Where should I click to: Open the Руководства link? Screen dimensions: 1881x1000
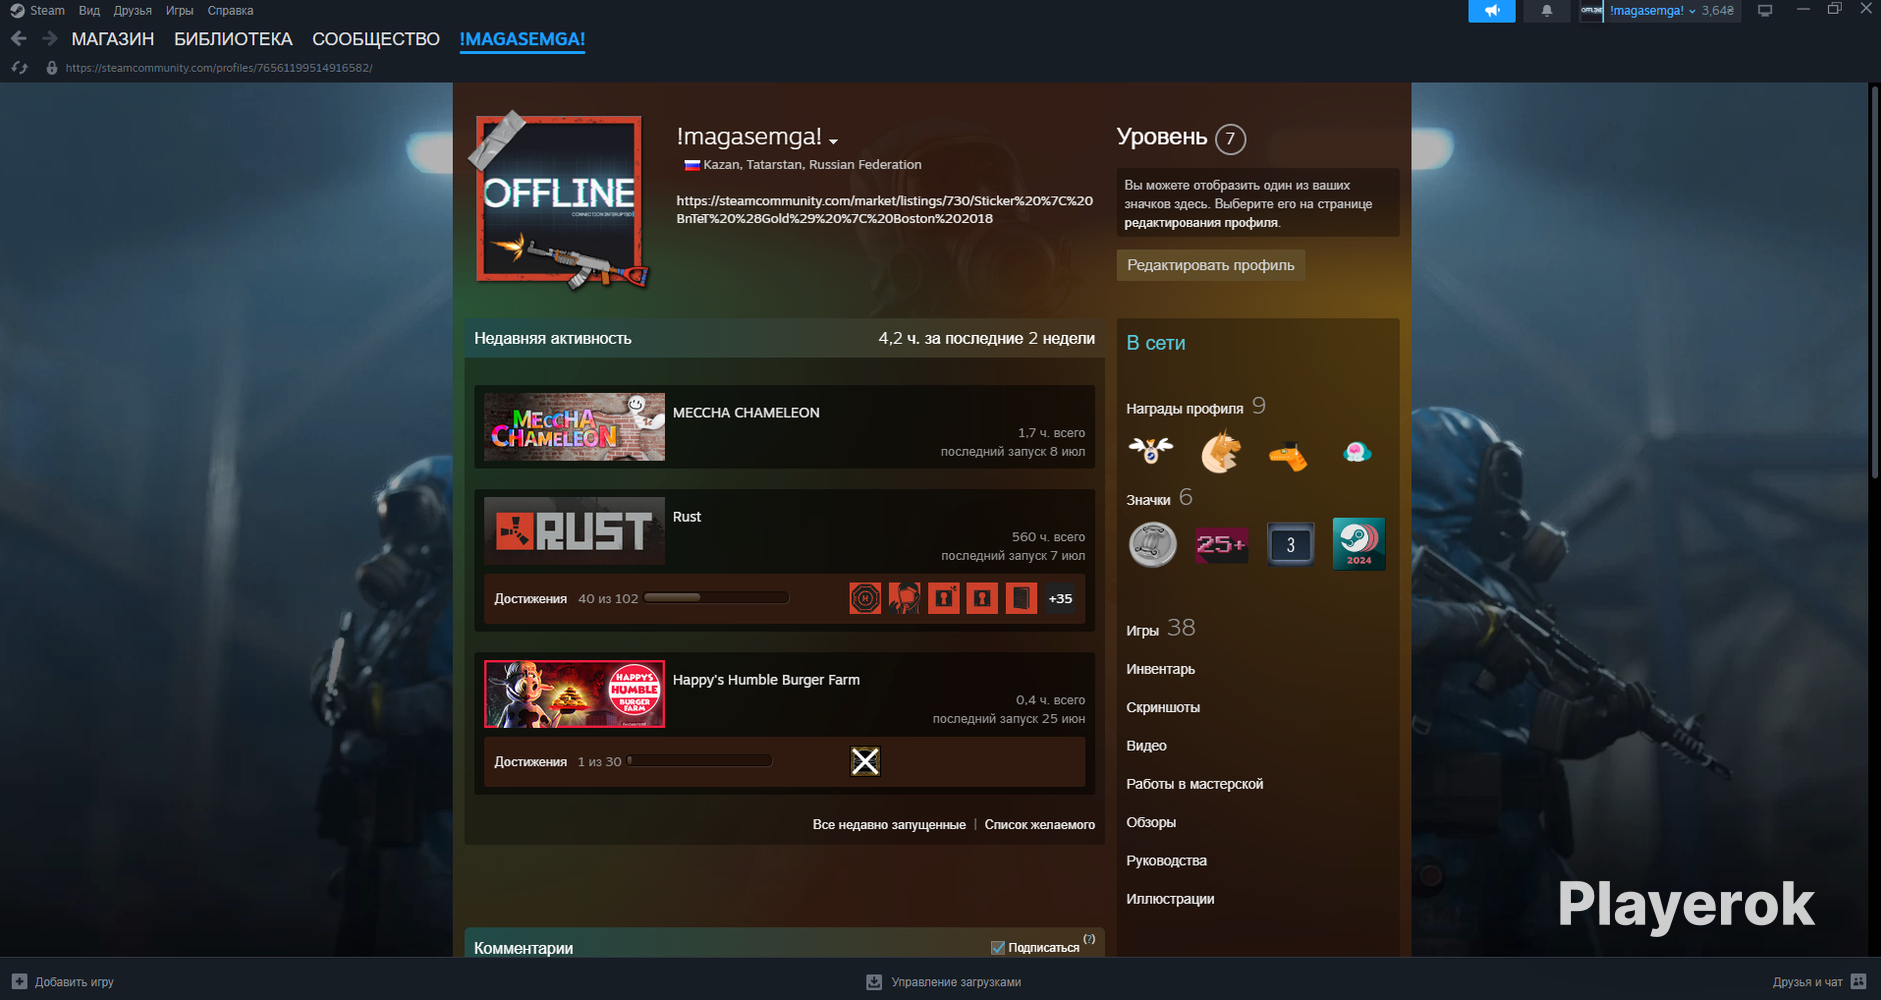click(1166, 860)
